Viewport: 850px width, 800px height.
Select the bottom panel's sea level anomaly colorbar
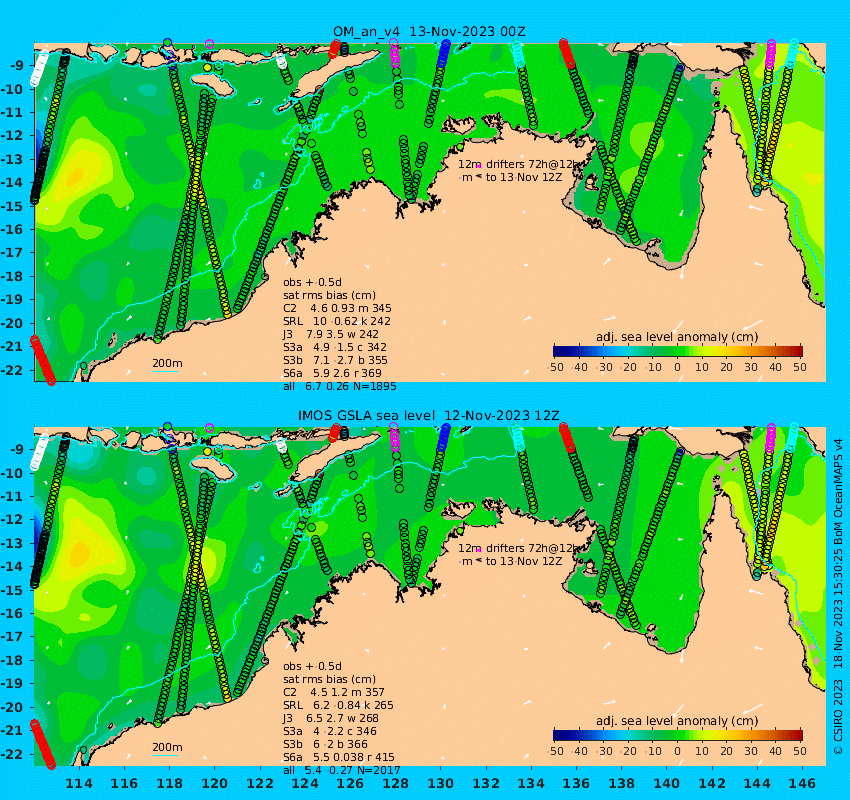point(678,736)
